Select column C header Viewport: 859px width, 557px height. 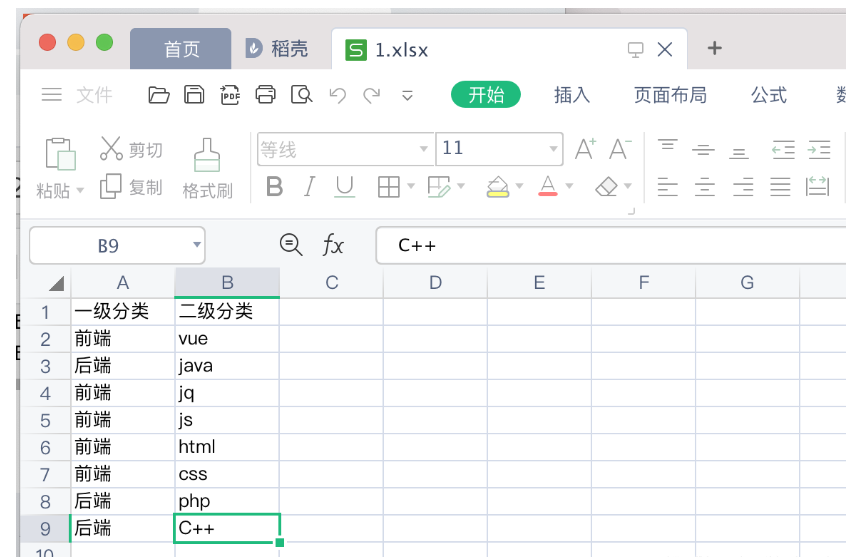click(331, 283)
